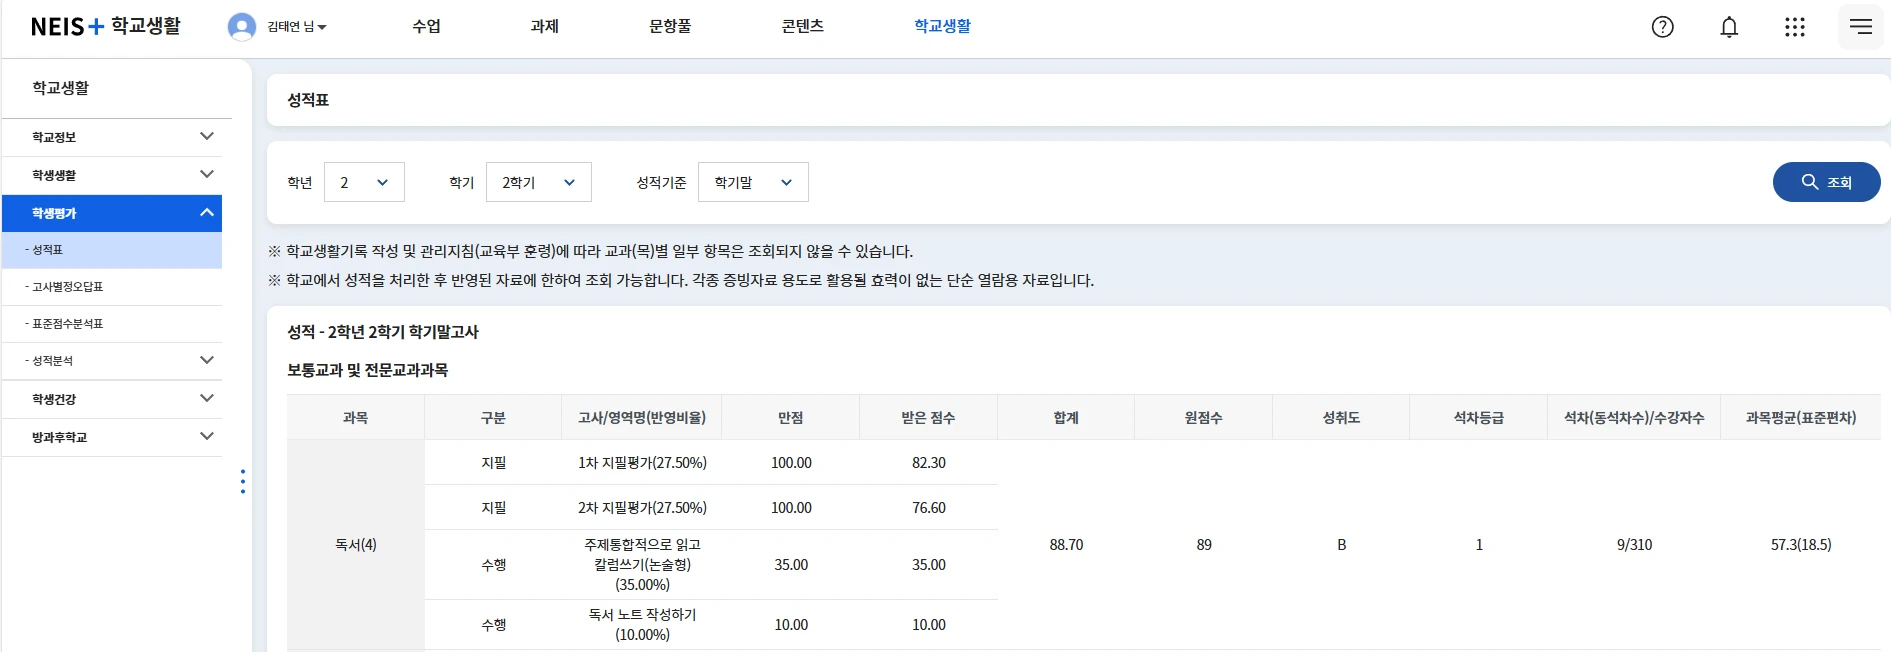1891x652 pixels.
Task: Click the 학교생활 sidebar title
Action: (x=61, y=88)
